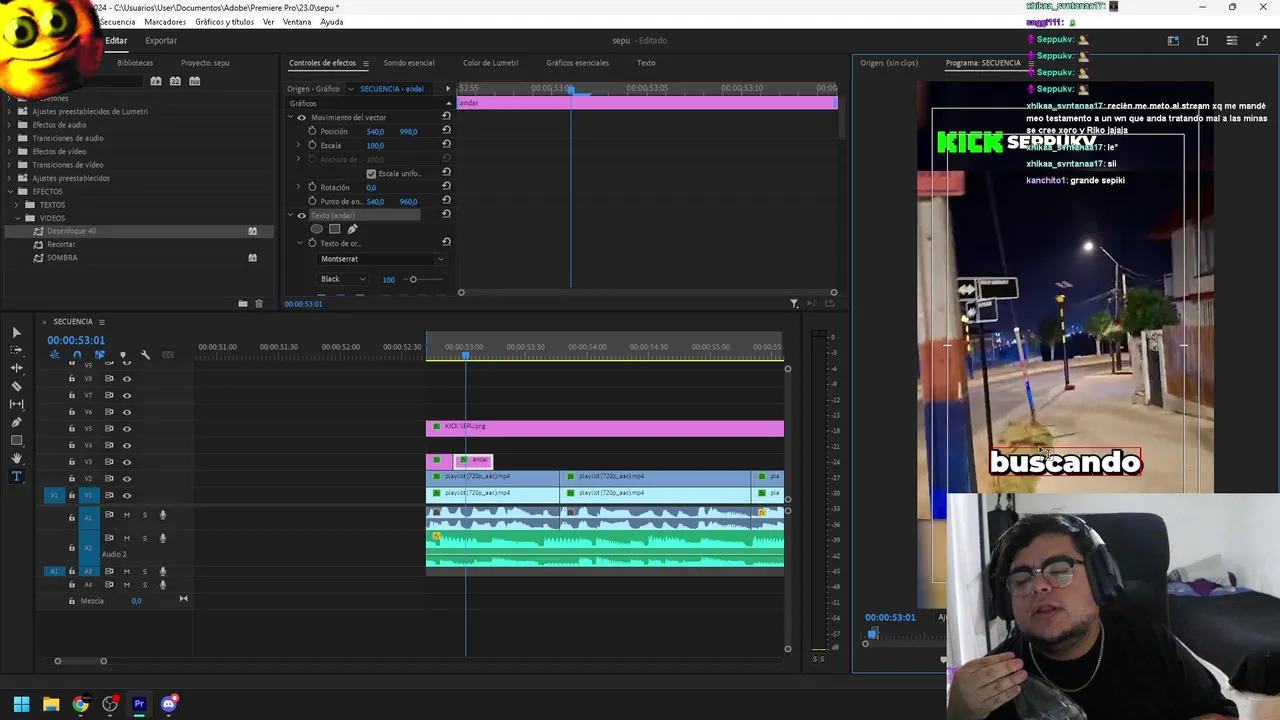This screenshot has height=720, width=1280.
Task: Reset the Posición parameter
Action: tap(446, 131)
